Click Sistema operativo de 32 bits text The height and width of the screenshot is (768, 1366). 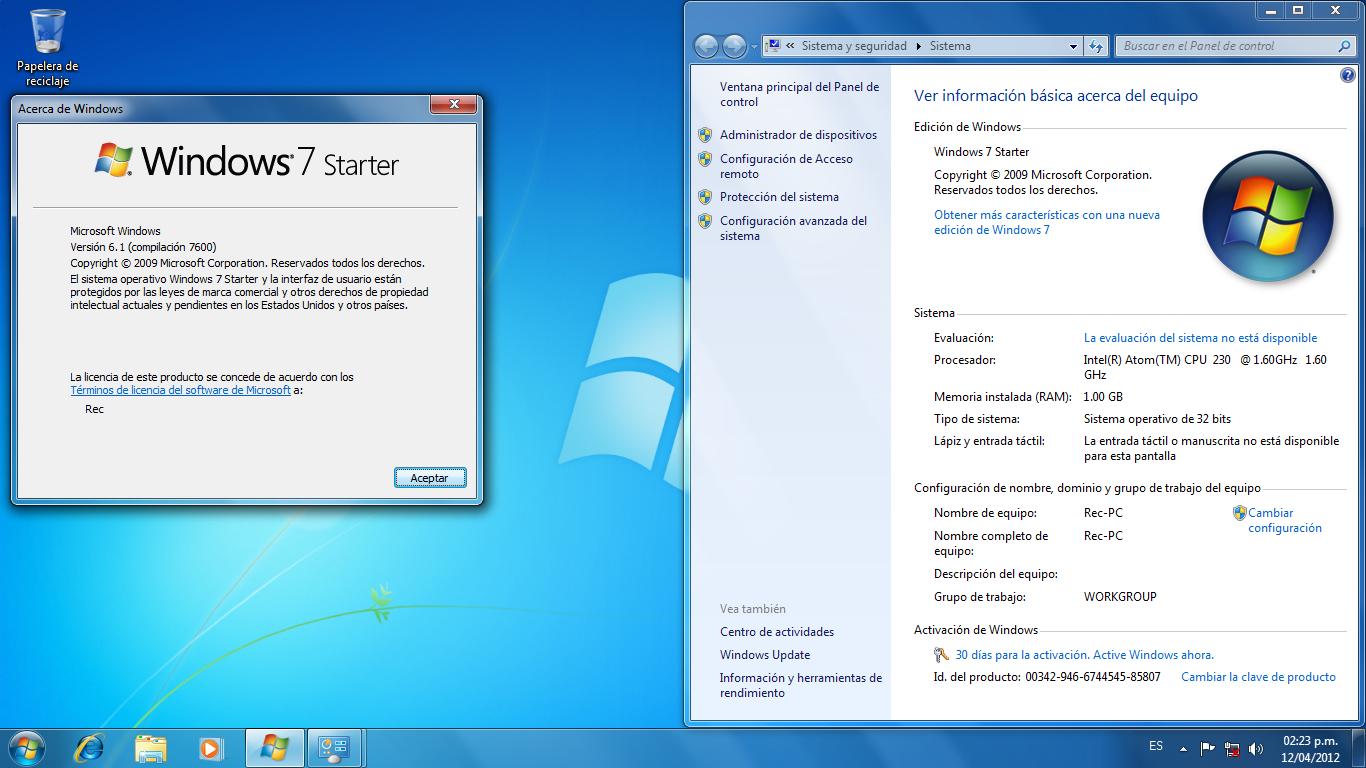(x=1157, y=419)
